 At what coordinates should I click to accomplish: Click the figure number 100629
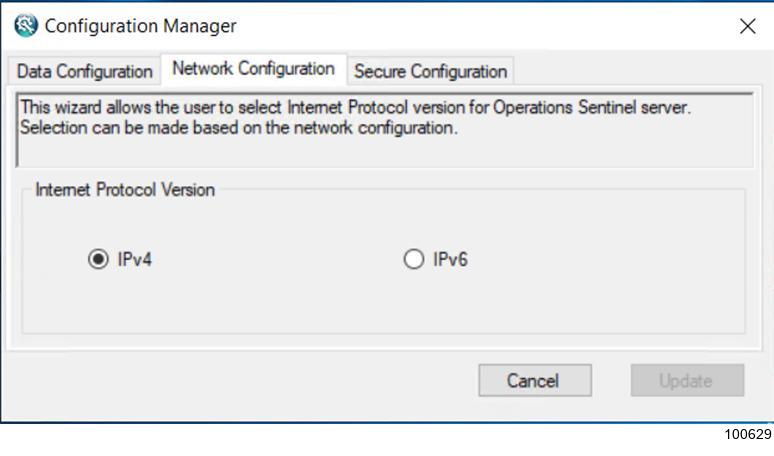coord(748,434)
